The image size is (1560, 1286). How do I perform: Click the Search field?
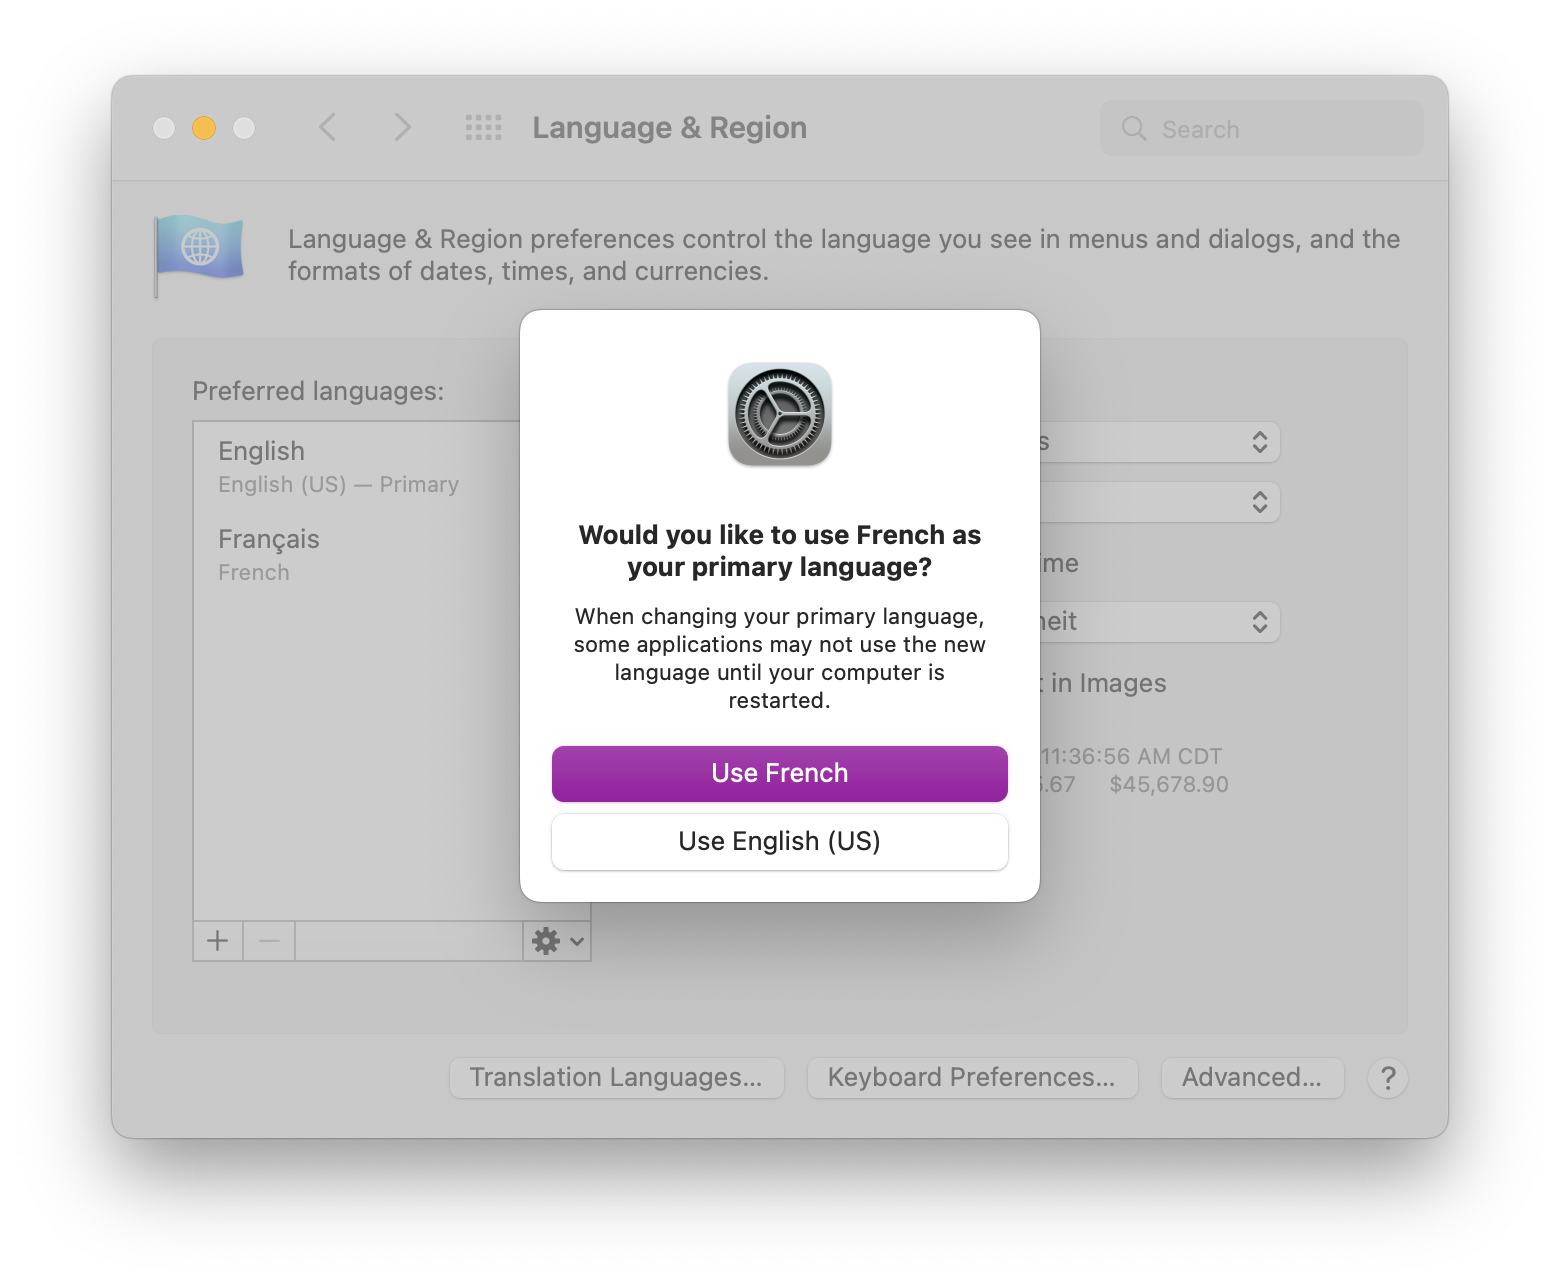(x=1261, y=128)
